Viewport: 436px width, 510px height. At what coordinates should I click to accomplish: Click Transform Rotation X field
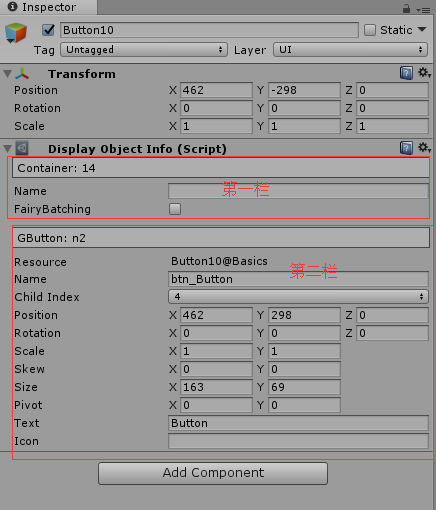[216, 108]
